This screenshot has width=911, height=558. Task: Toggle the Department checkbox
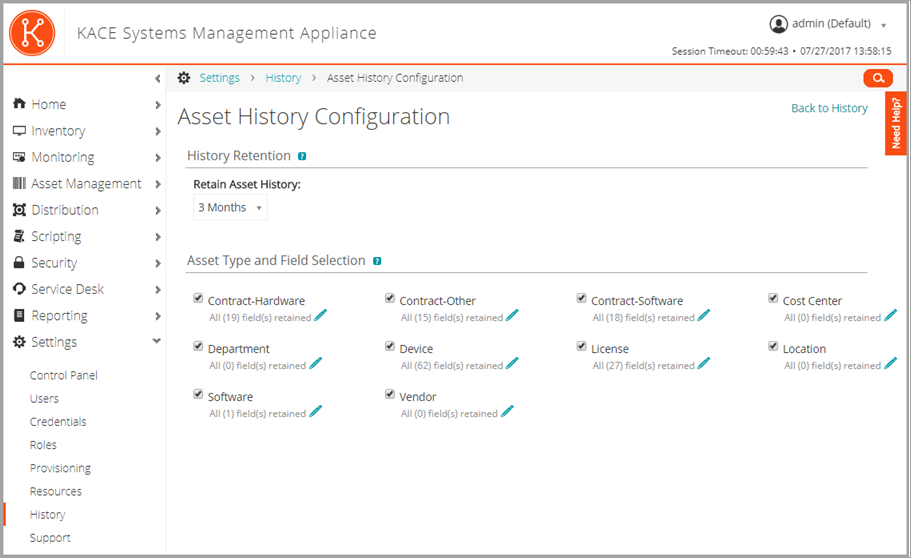point(198,346)
